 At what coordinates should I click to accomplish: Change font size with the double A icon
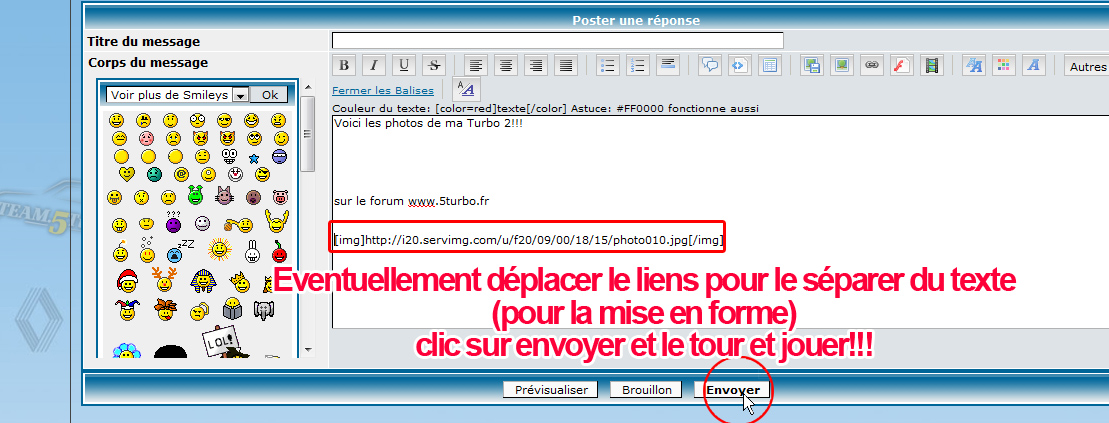pyautogui.click(x=975, y=66)
